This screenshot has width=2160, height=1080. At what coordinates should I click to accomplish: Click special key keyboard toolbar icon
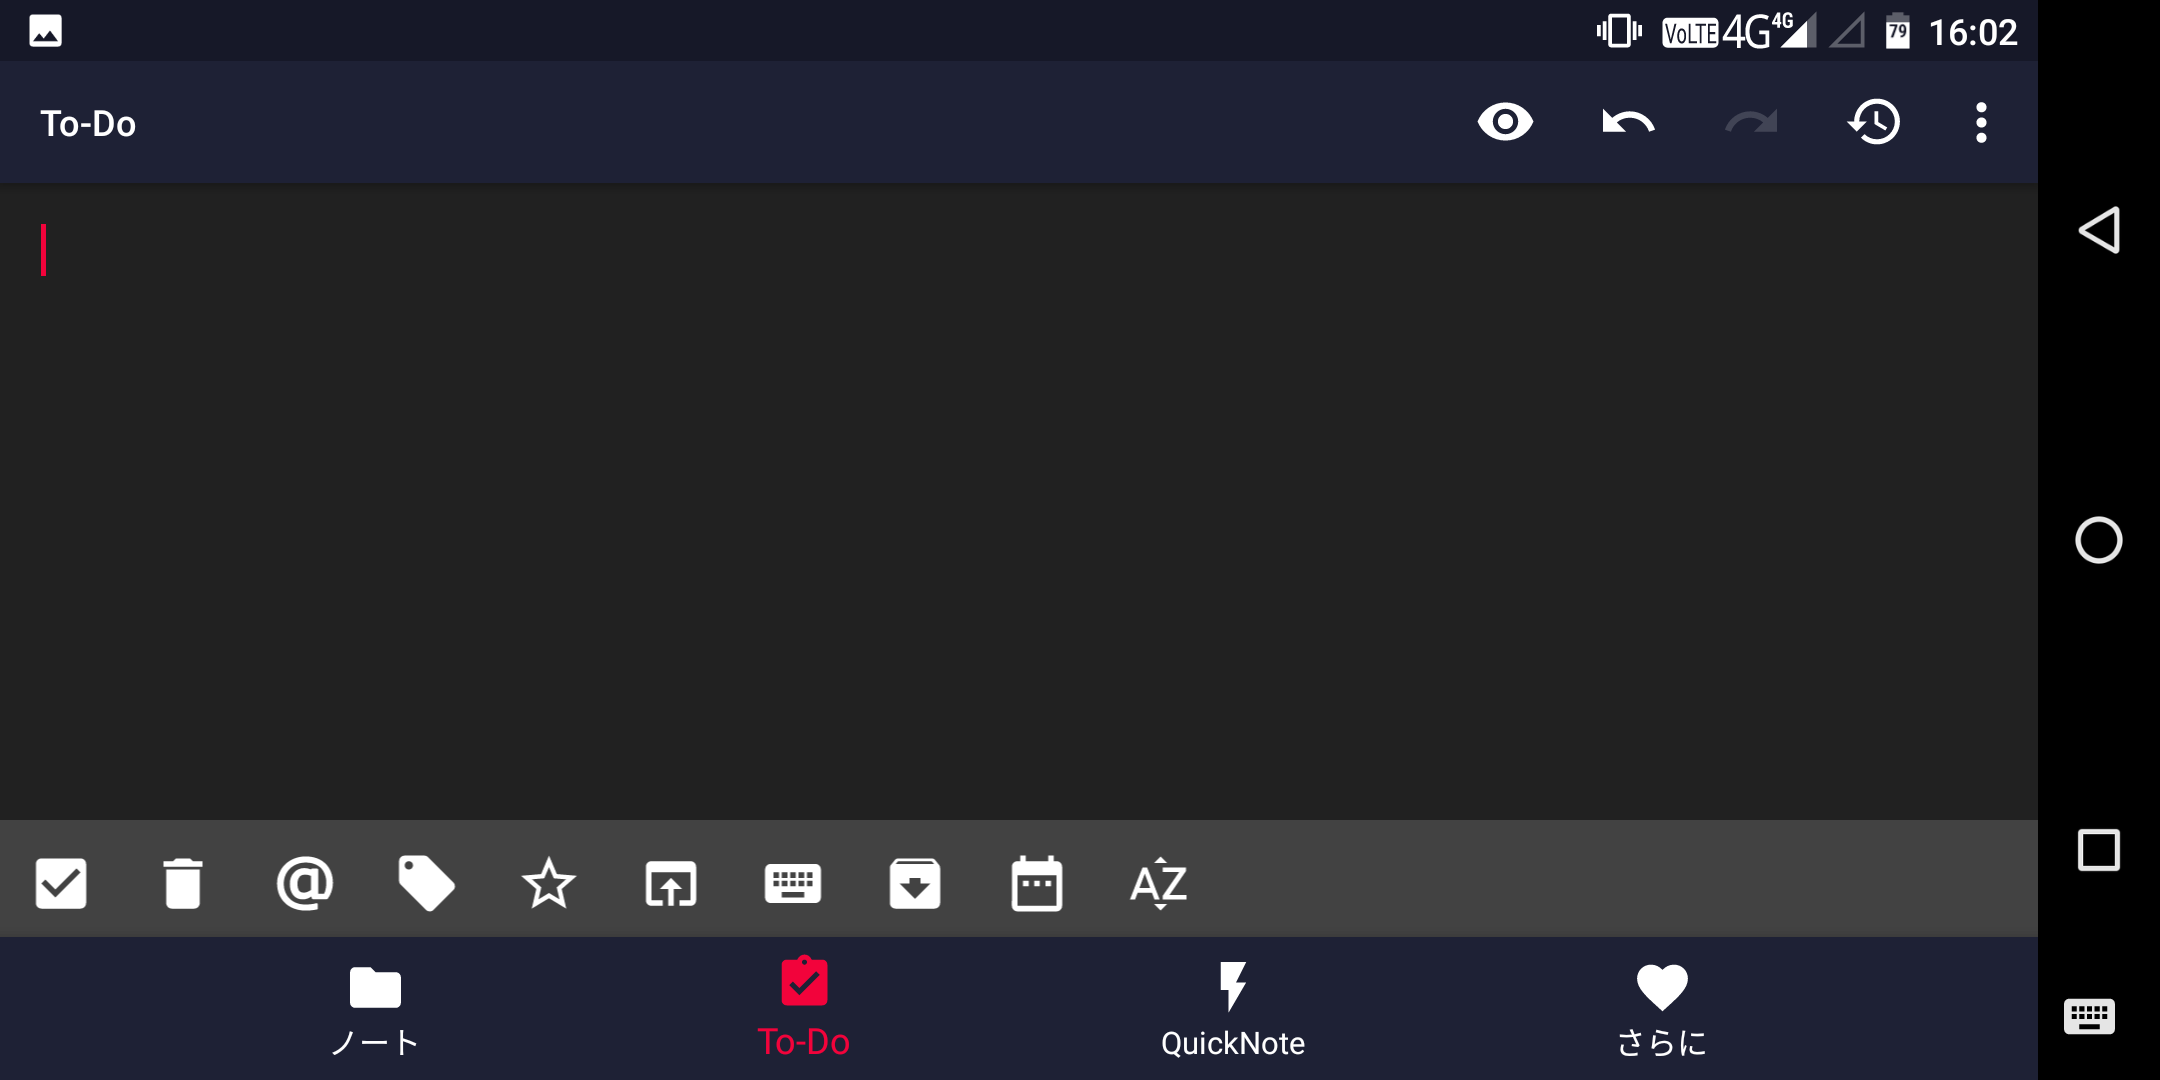tap(792, 883)
